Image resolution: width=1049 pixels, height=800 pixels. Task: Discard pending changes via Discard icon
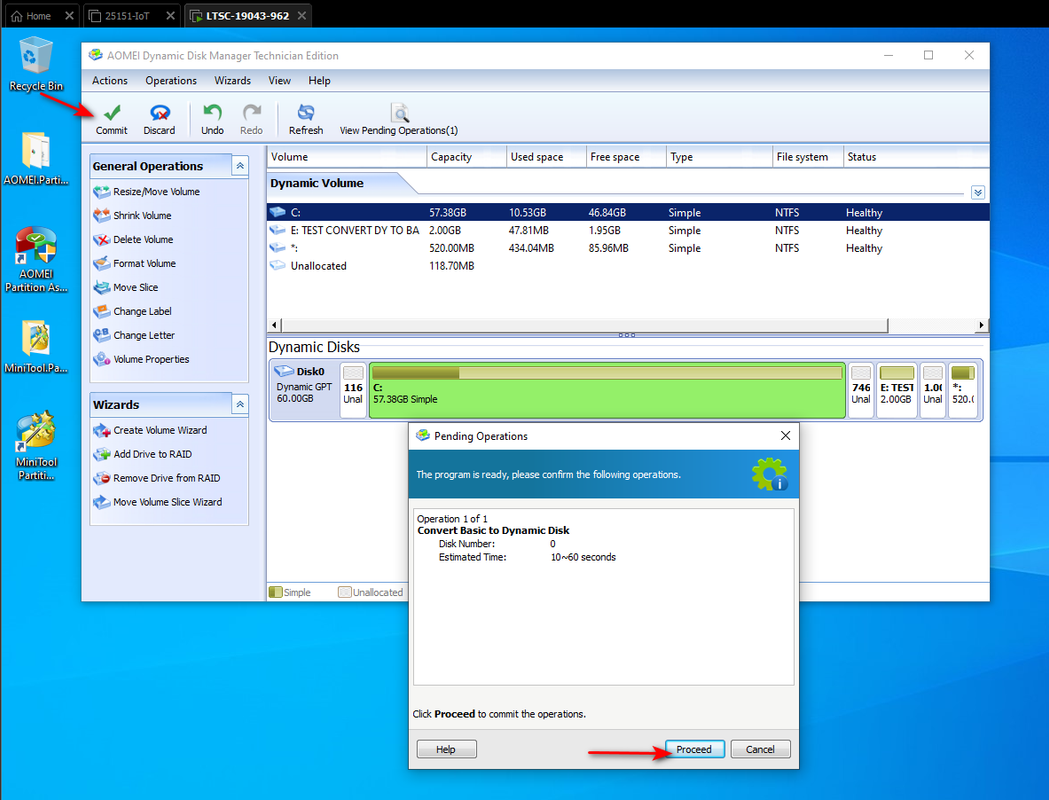tap(159, 120)
